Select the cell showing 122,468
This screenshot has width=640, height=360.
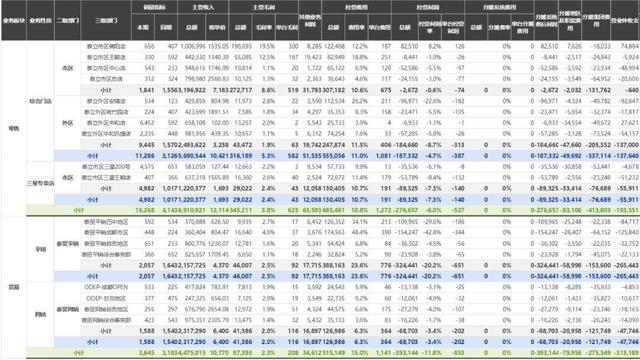[x=334, y=47]
